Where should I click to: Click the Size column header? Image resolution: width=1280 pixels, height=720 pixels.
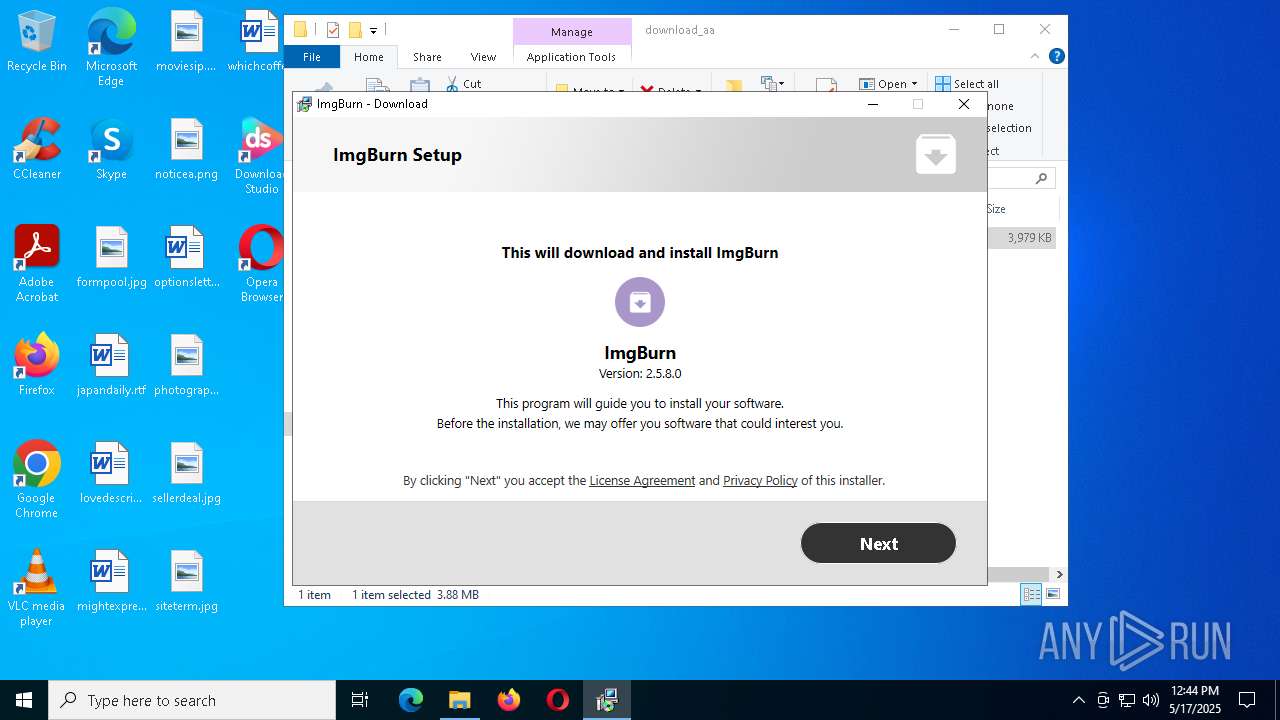[x=1020, y=209]
